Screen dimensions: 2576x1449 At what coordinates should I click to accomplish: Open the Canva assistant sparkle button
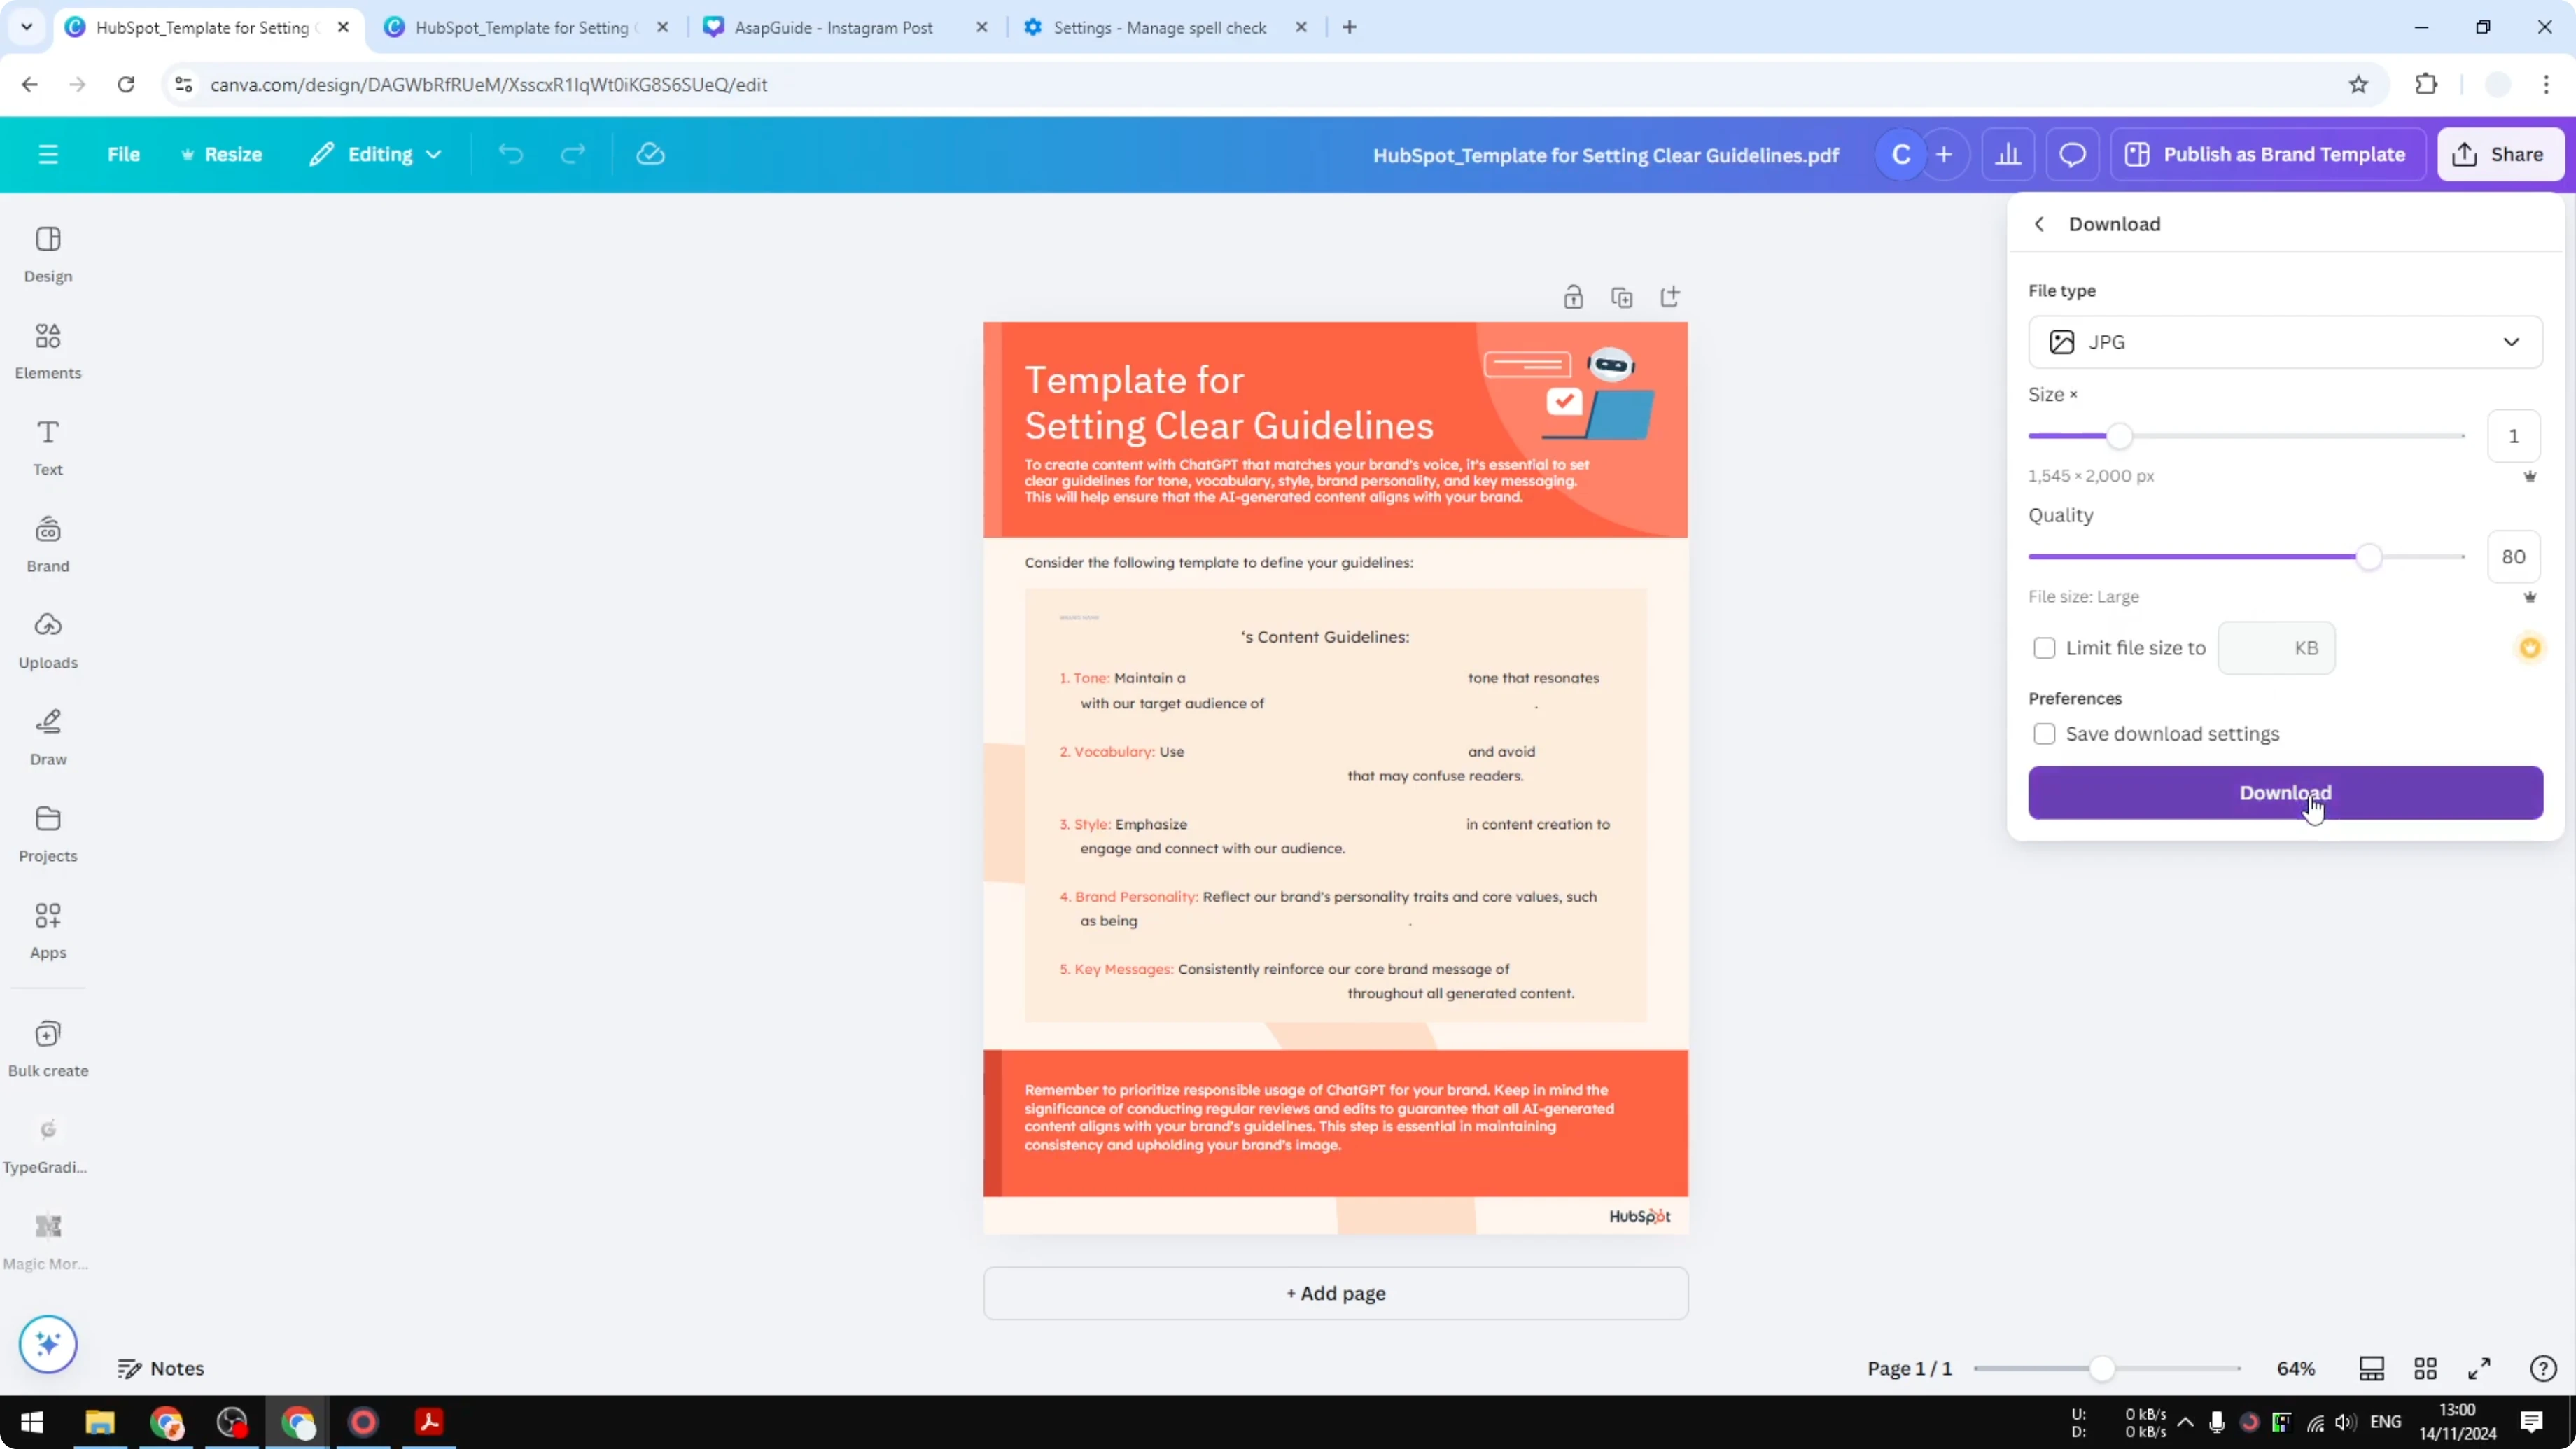(x=47, y=1344)
